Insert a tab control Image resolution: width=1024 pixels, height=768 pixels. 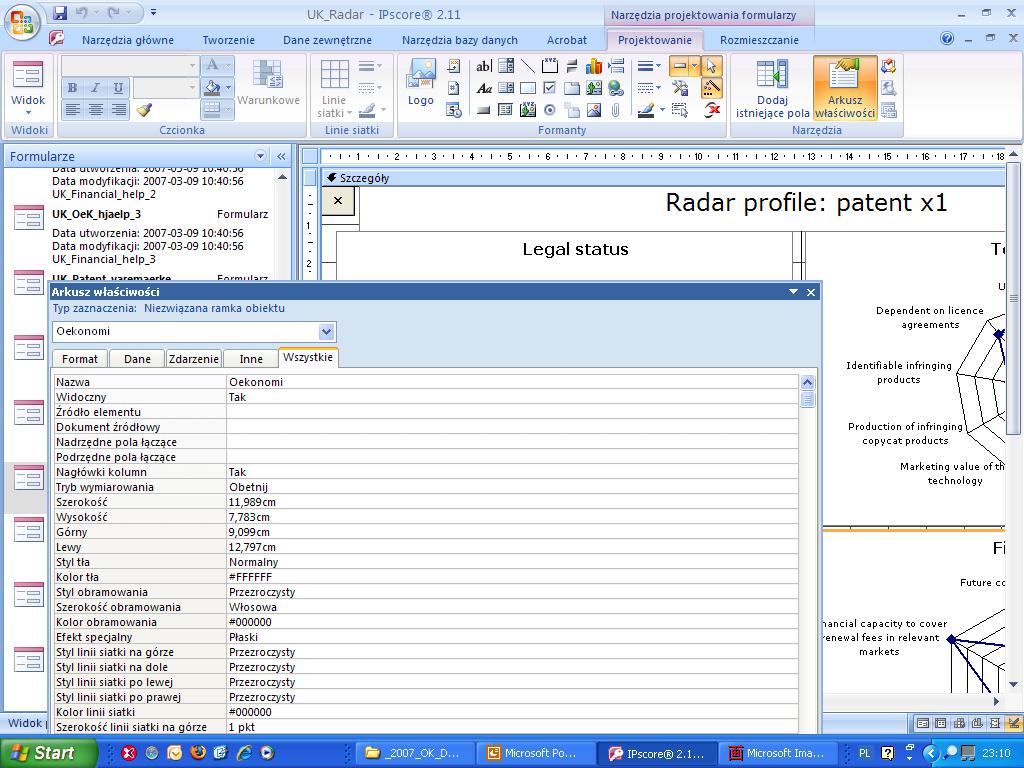tap(571, 88)
